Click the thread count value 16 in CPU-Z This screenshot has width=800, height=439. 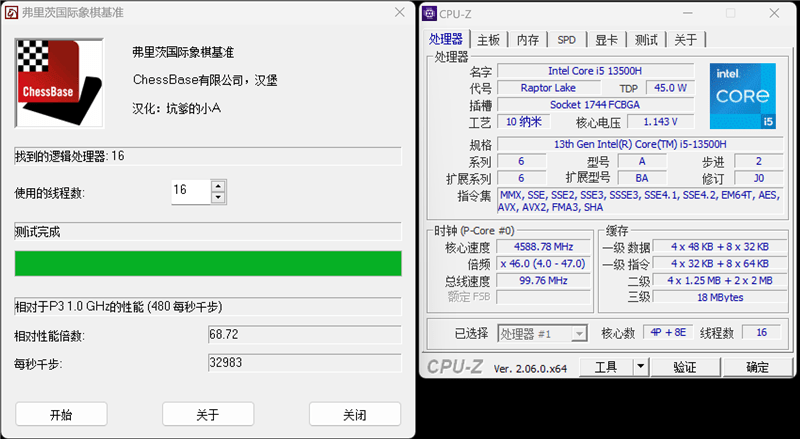click(x=761, y=333)
